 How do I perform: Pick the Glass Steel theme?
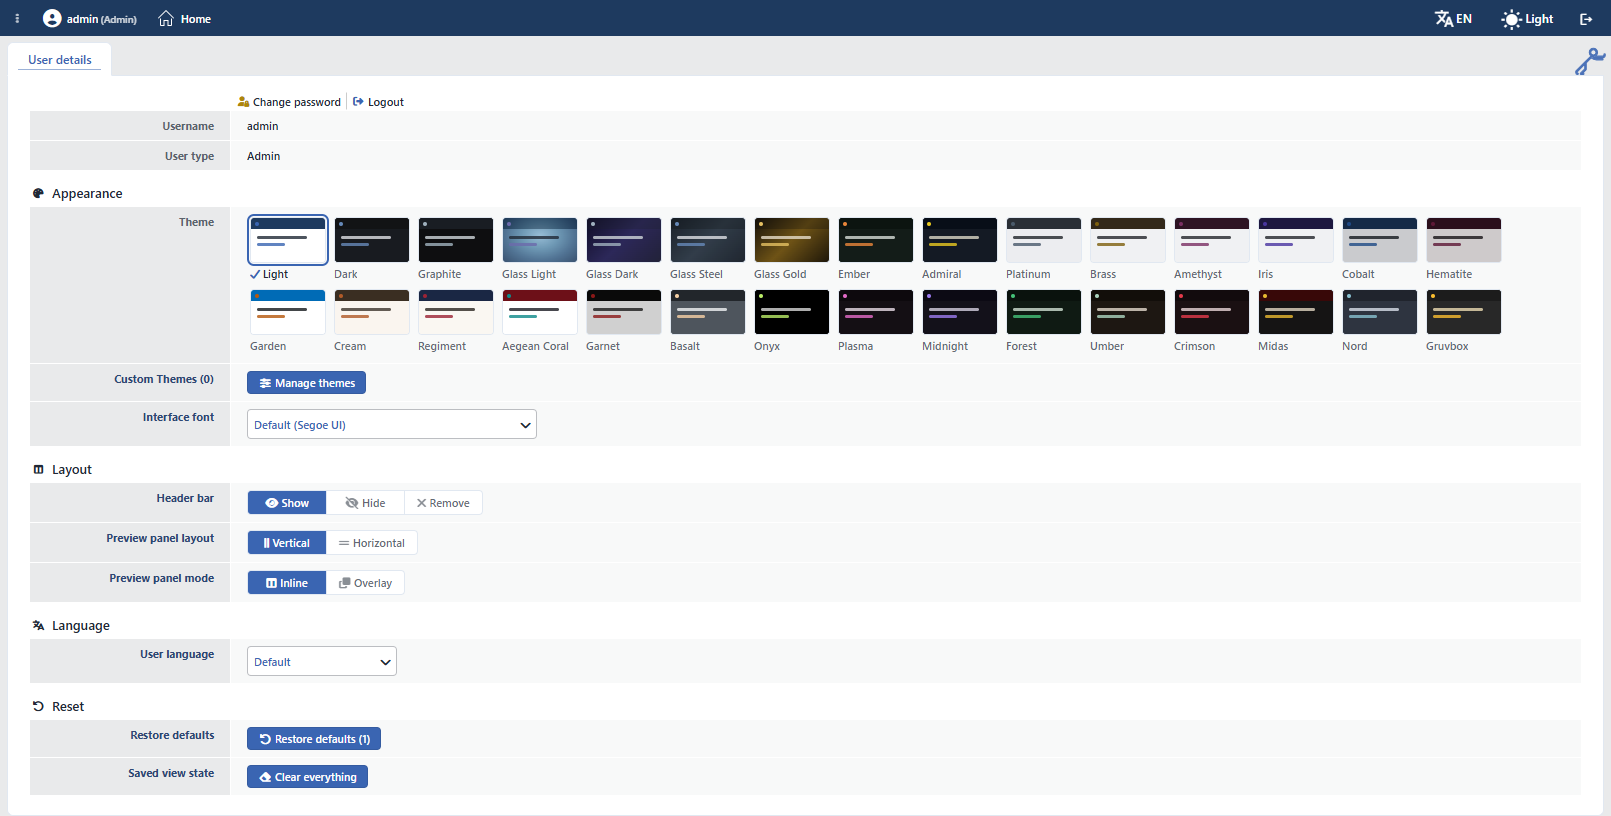[708, 240]
